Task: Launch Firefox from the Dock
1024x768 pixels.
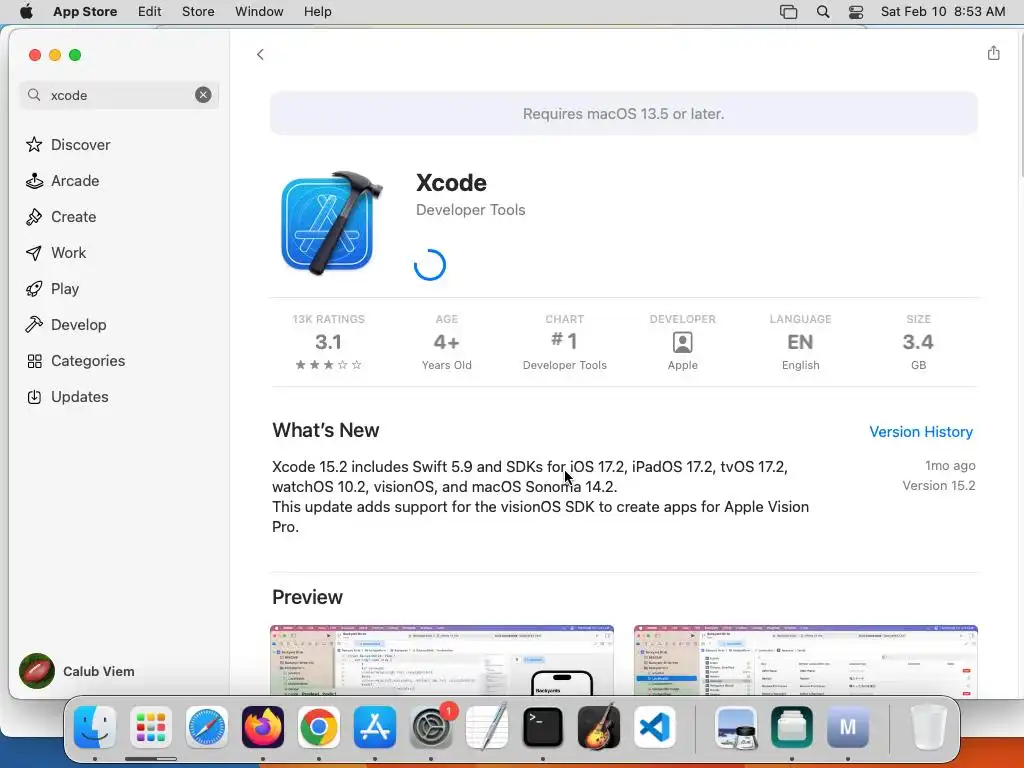Action: tap(263, 727)
